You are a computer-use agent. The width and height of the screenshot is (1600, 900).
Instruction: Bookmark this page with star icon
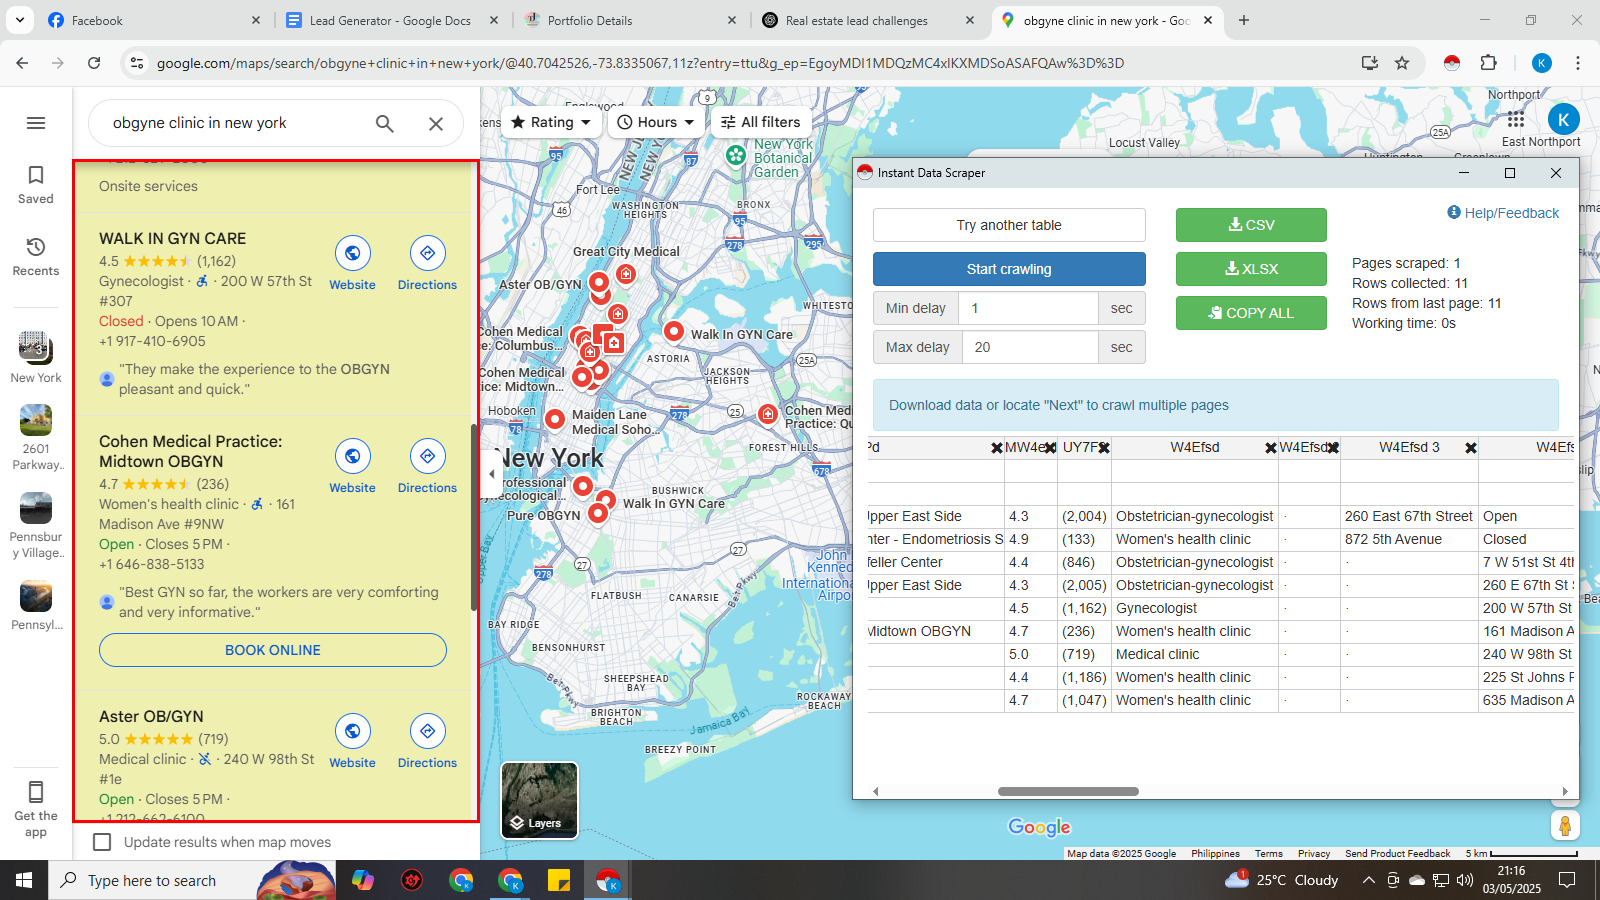click(1402, 63)
